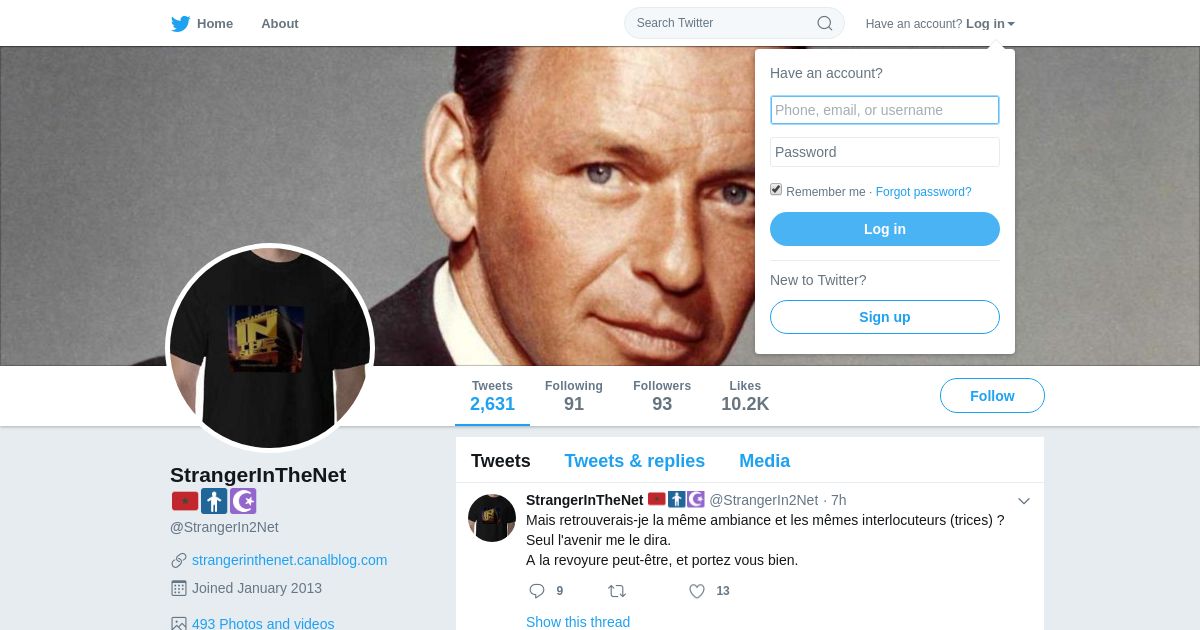Viewport: 1200px width, 630px height.
Task: Follow the StrangerInTheNet account
Action: (992, 396)
